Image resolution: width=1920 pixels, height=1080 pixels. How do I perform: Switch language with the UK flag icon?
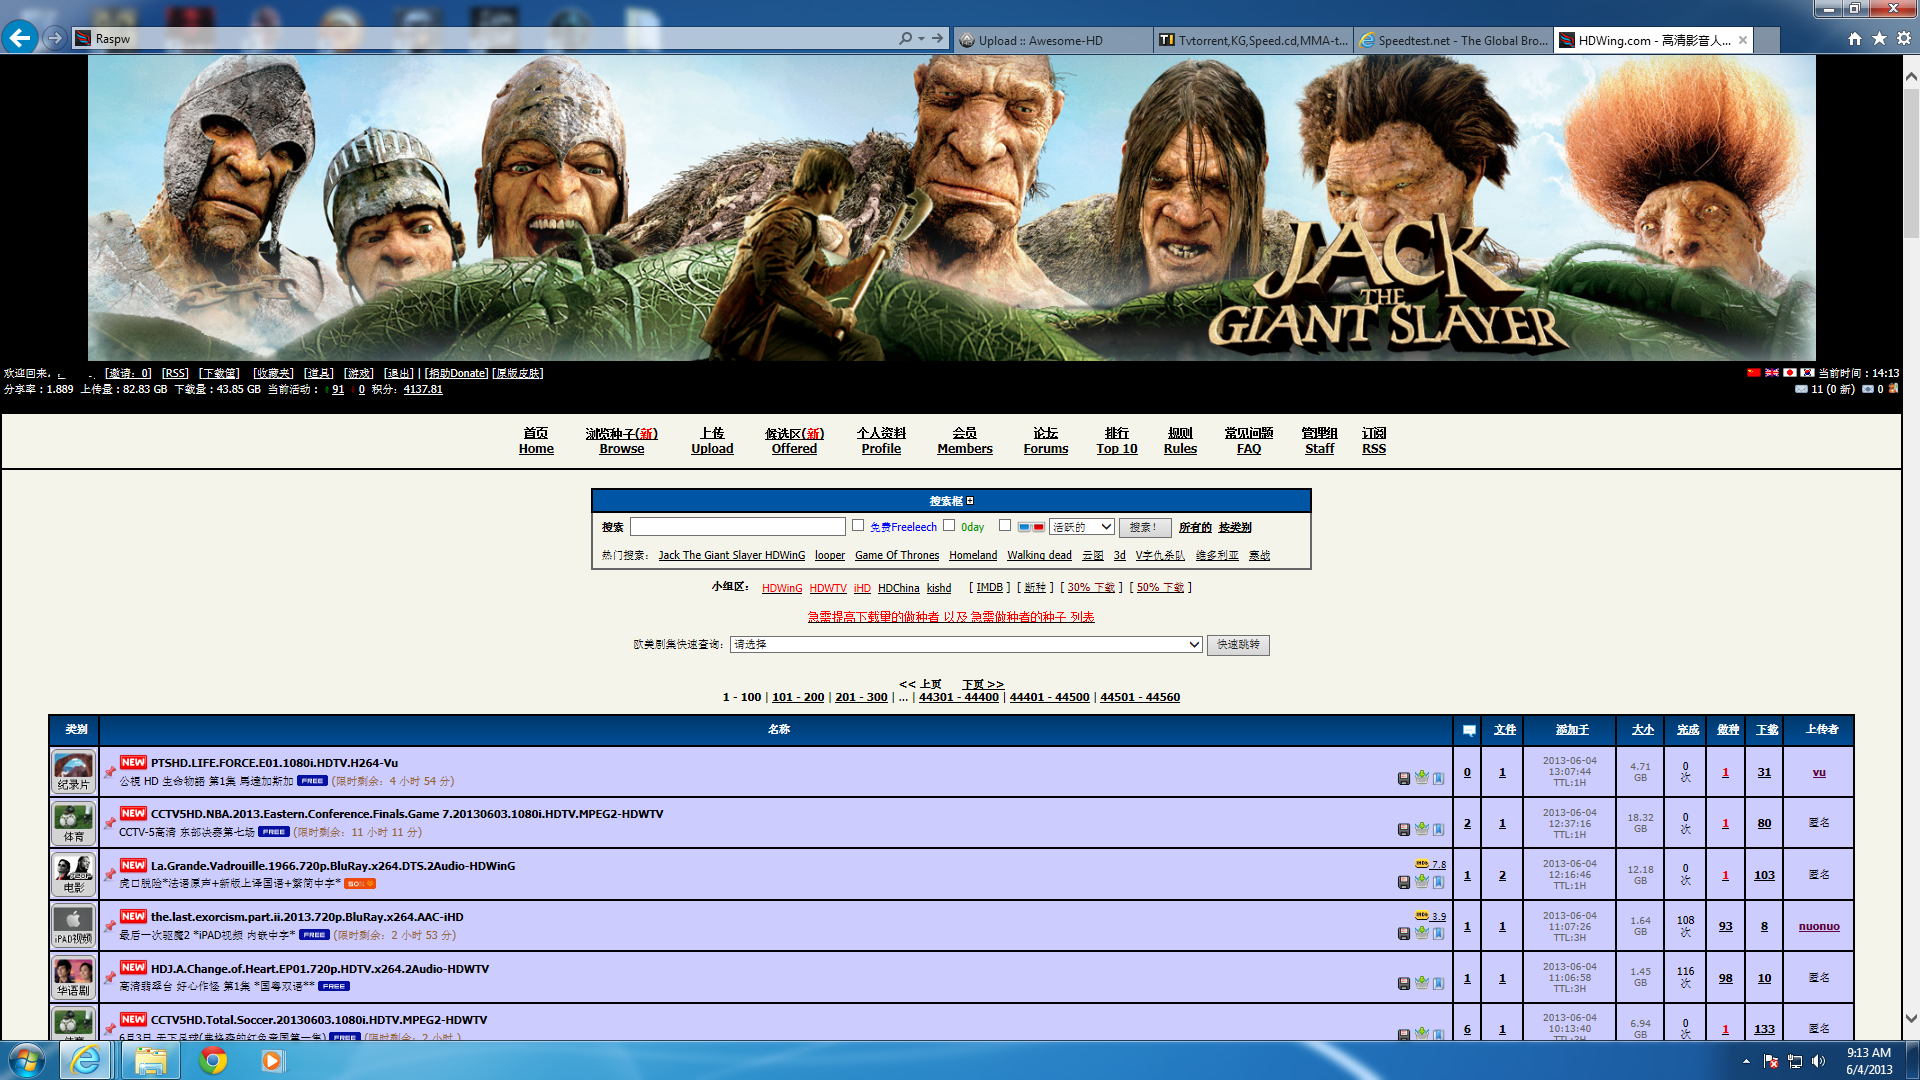click(1771, 373)
